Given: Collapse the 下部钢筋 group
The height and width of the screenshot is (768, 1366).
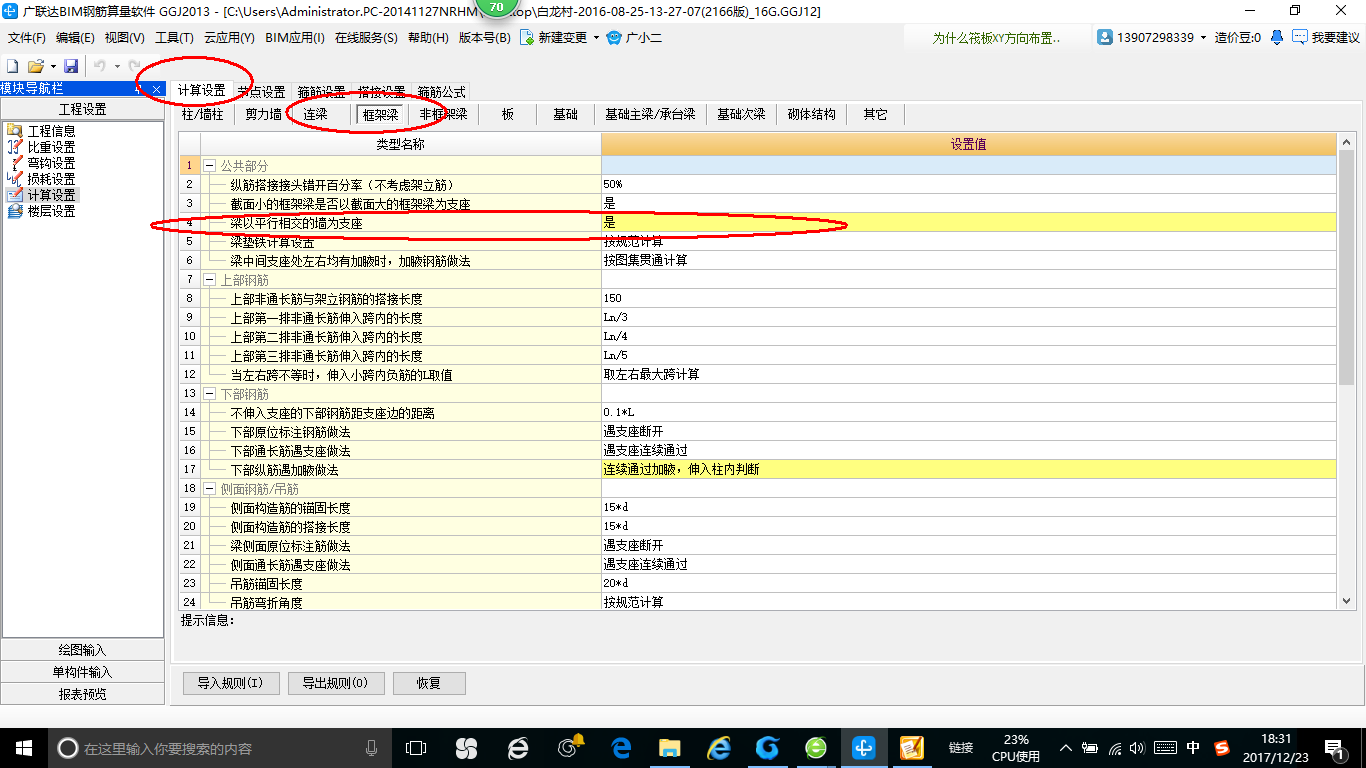Looking at the screenshot, I should coord(210,394).
